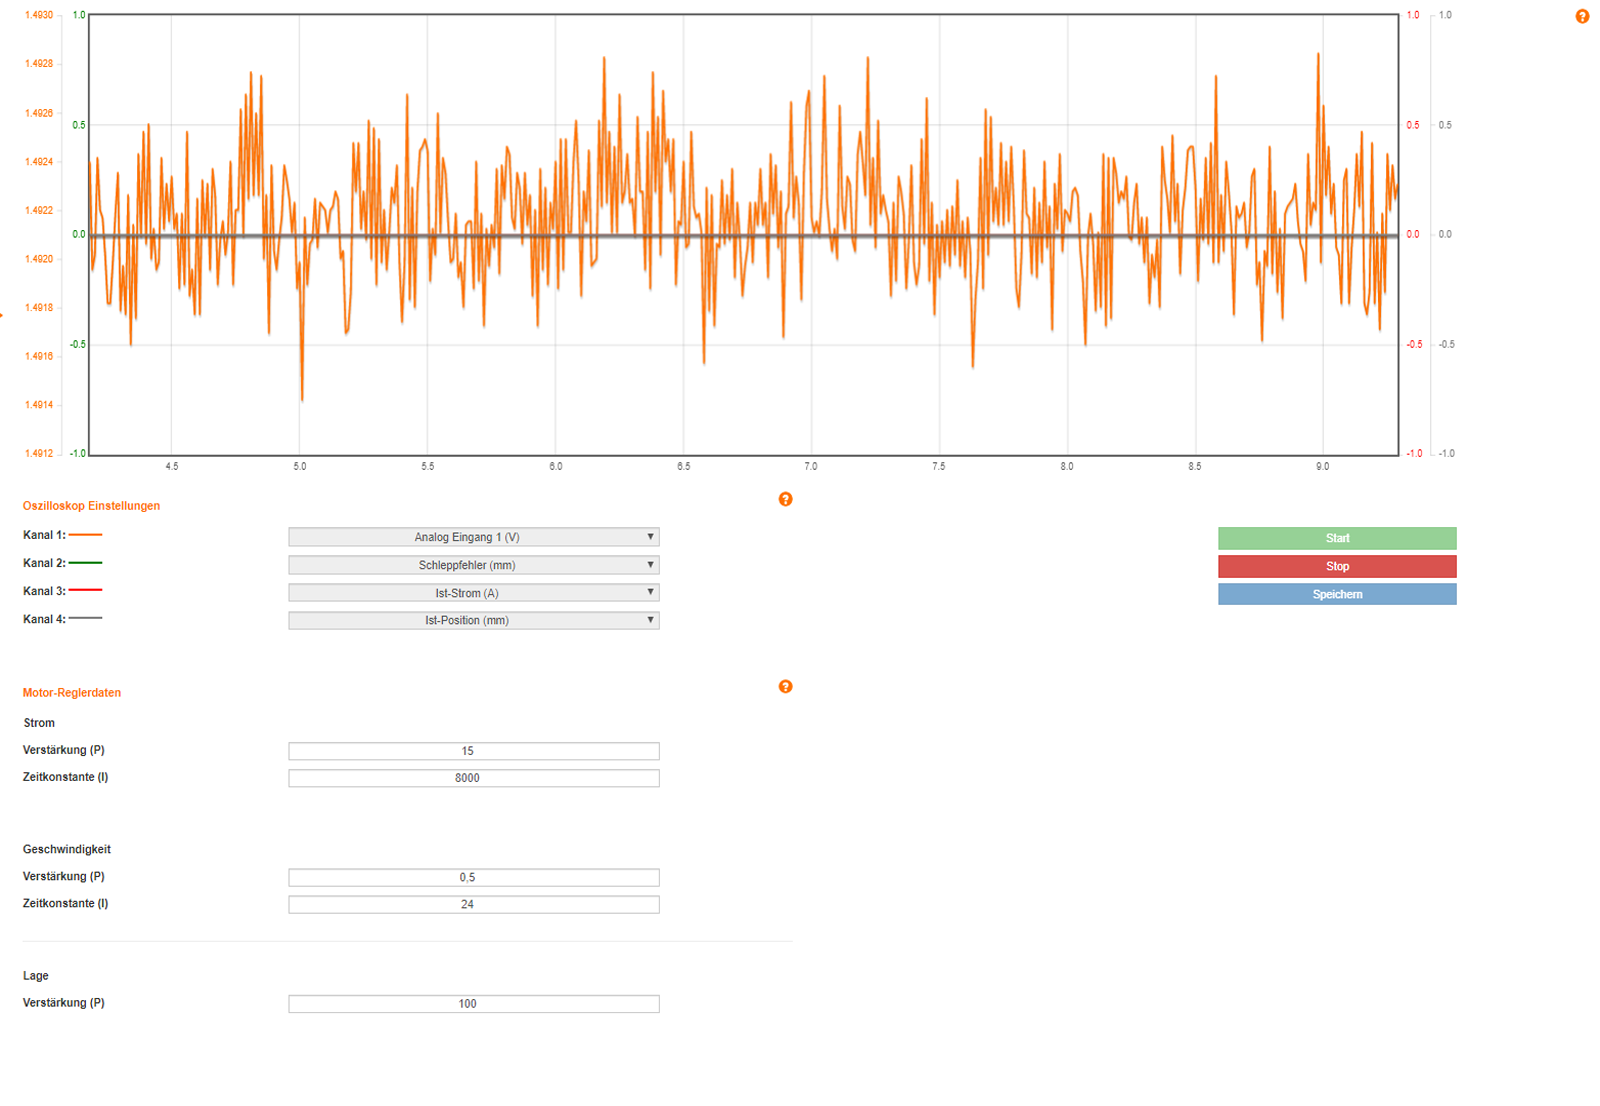Click the Geschwindigkeit Verstärkung (P) field
Image resolution: width=1600 pixels, height=1106 pixels.
point(473,877)
